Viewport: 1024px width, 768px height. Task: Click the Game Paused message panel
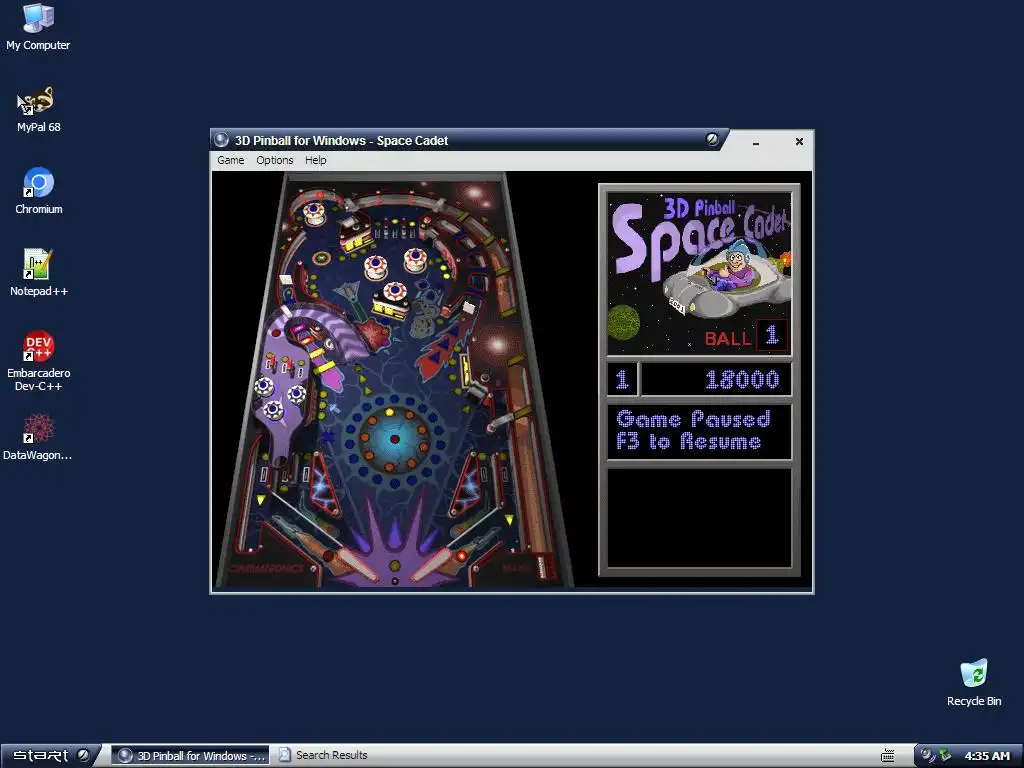699,432
